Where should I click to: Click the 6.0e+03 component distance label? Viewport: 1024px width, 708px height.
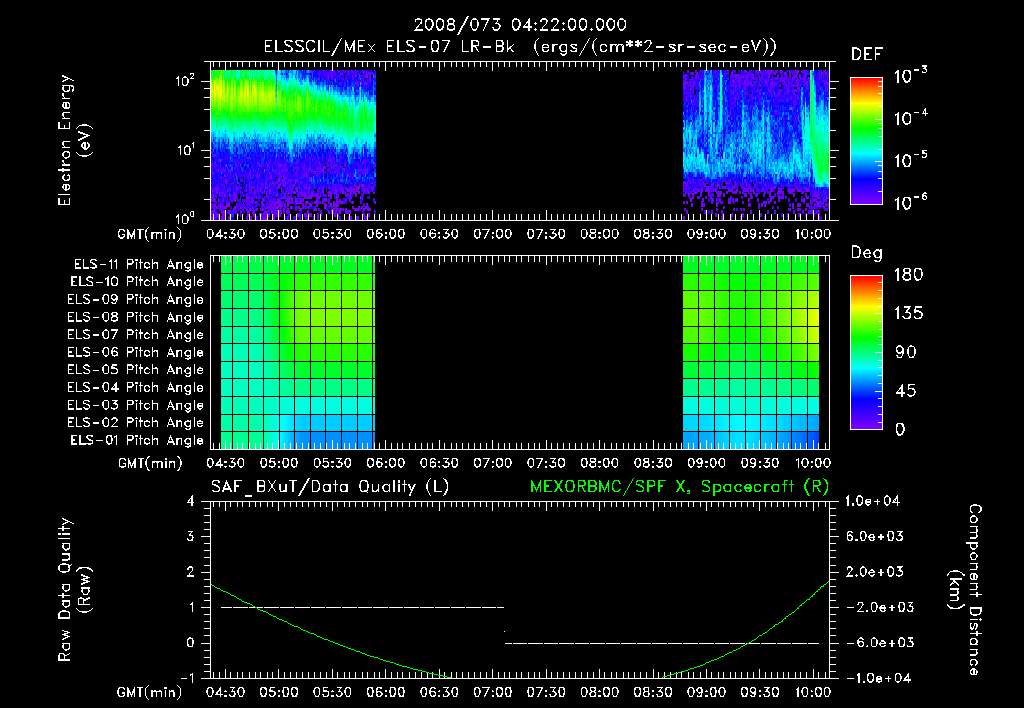[874, 536]
